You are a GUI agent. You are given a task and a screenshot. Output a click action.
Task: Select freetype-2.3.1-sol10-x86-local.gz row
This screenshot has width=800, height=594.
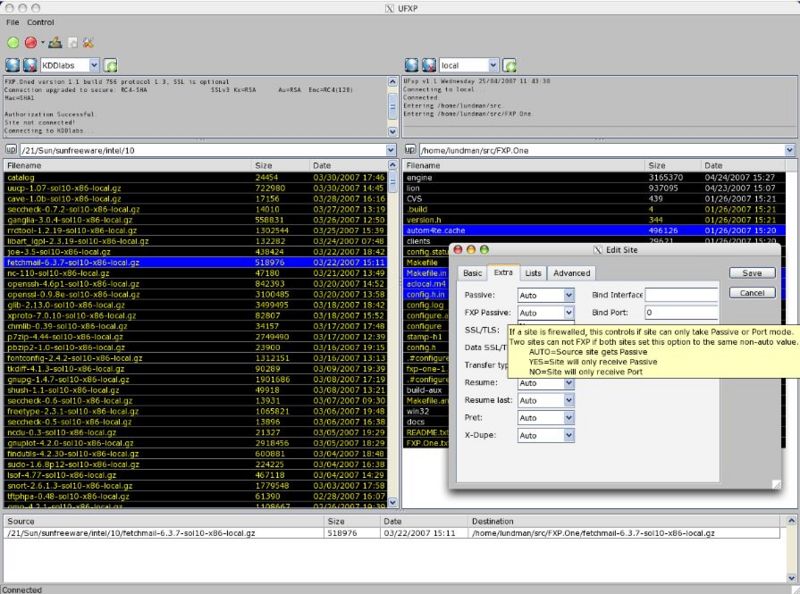[195, 411]
